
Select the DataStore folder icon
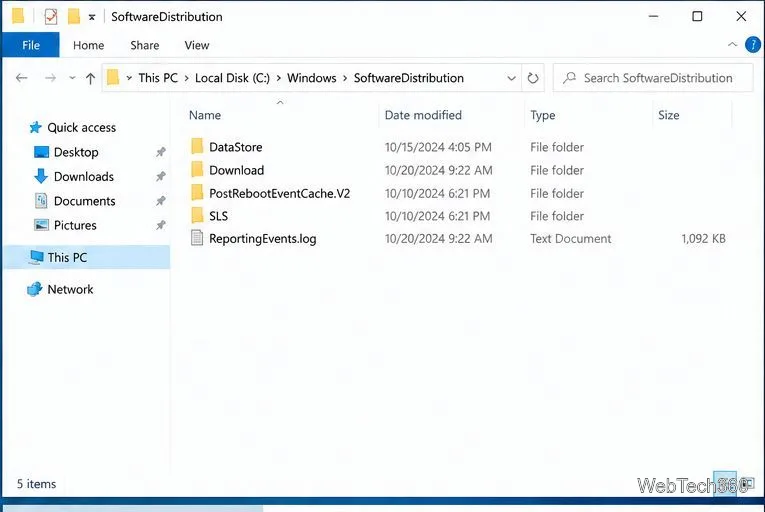(x=197, y=146)
